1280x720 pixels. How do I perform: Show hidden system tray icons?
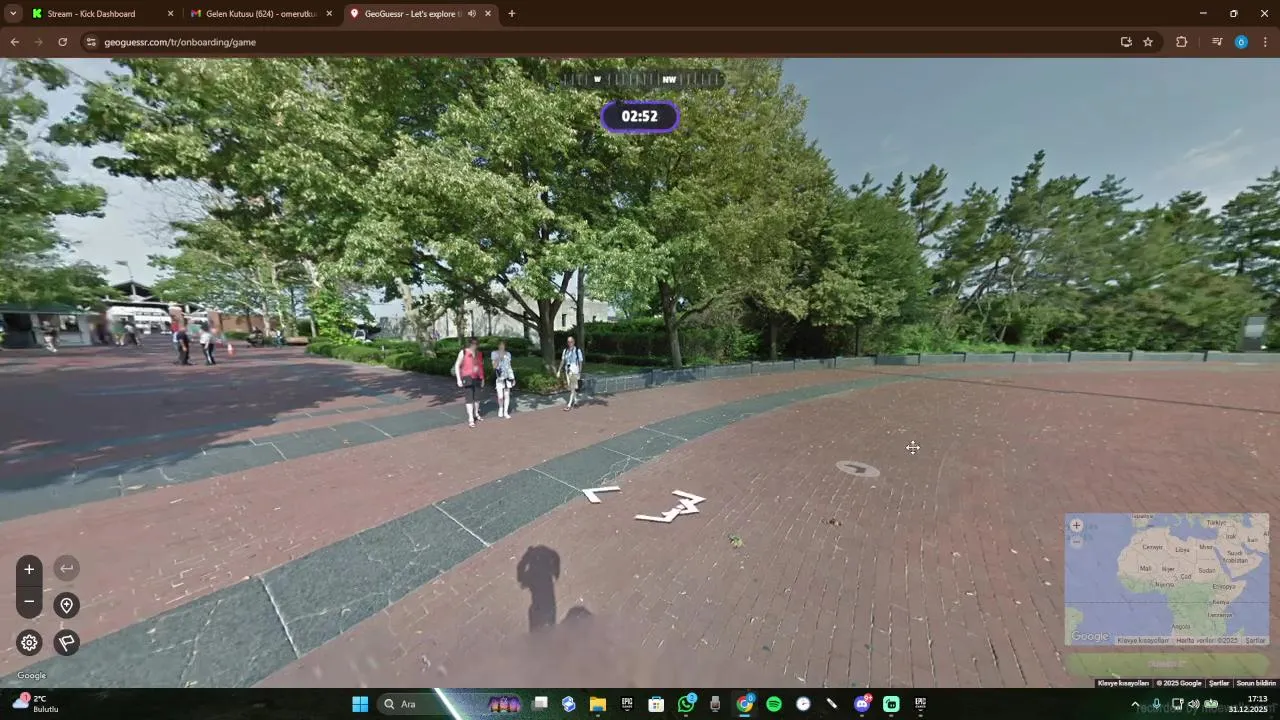[1135, 704]
